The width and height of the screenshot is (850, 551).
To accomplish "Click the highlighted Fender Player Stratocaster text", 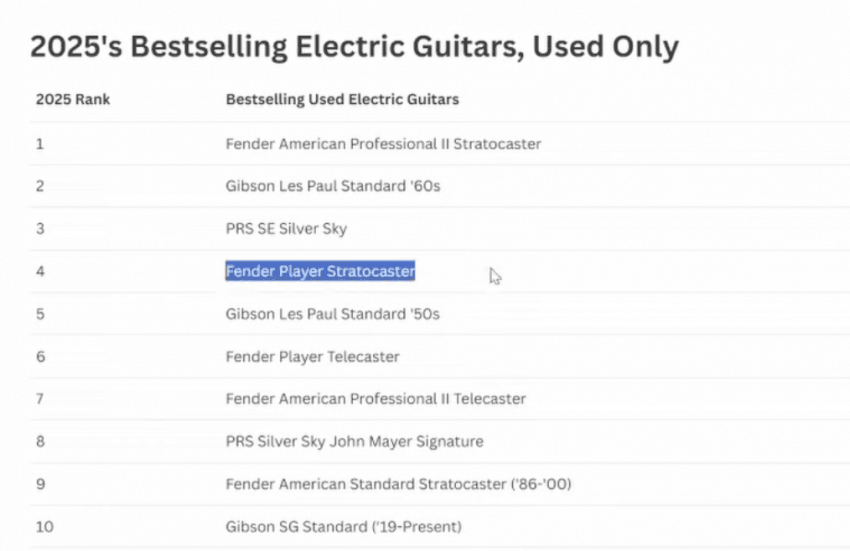I will coord(320,271).
